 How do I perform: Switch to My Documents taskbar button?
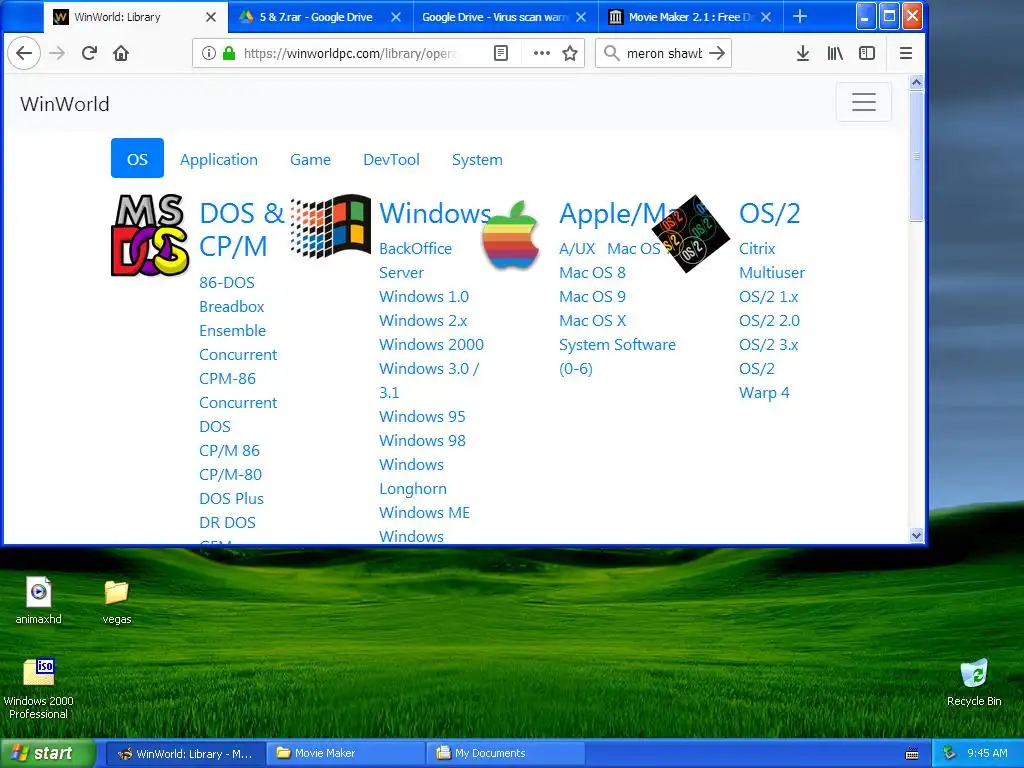coord(506,753)
